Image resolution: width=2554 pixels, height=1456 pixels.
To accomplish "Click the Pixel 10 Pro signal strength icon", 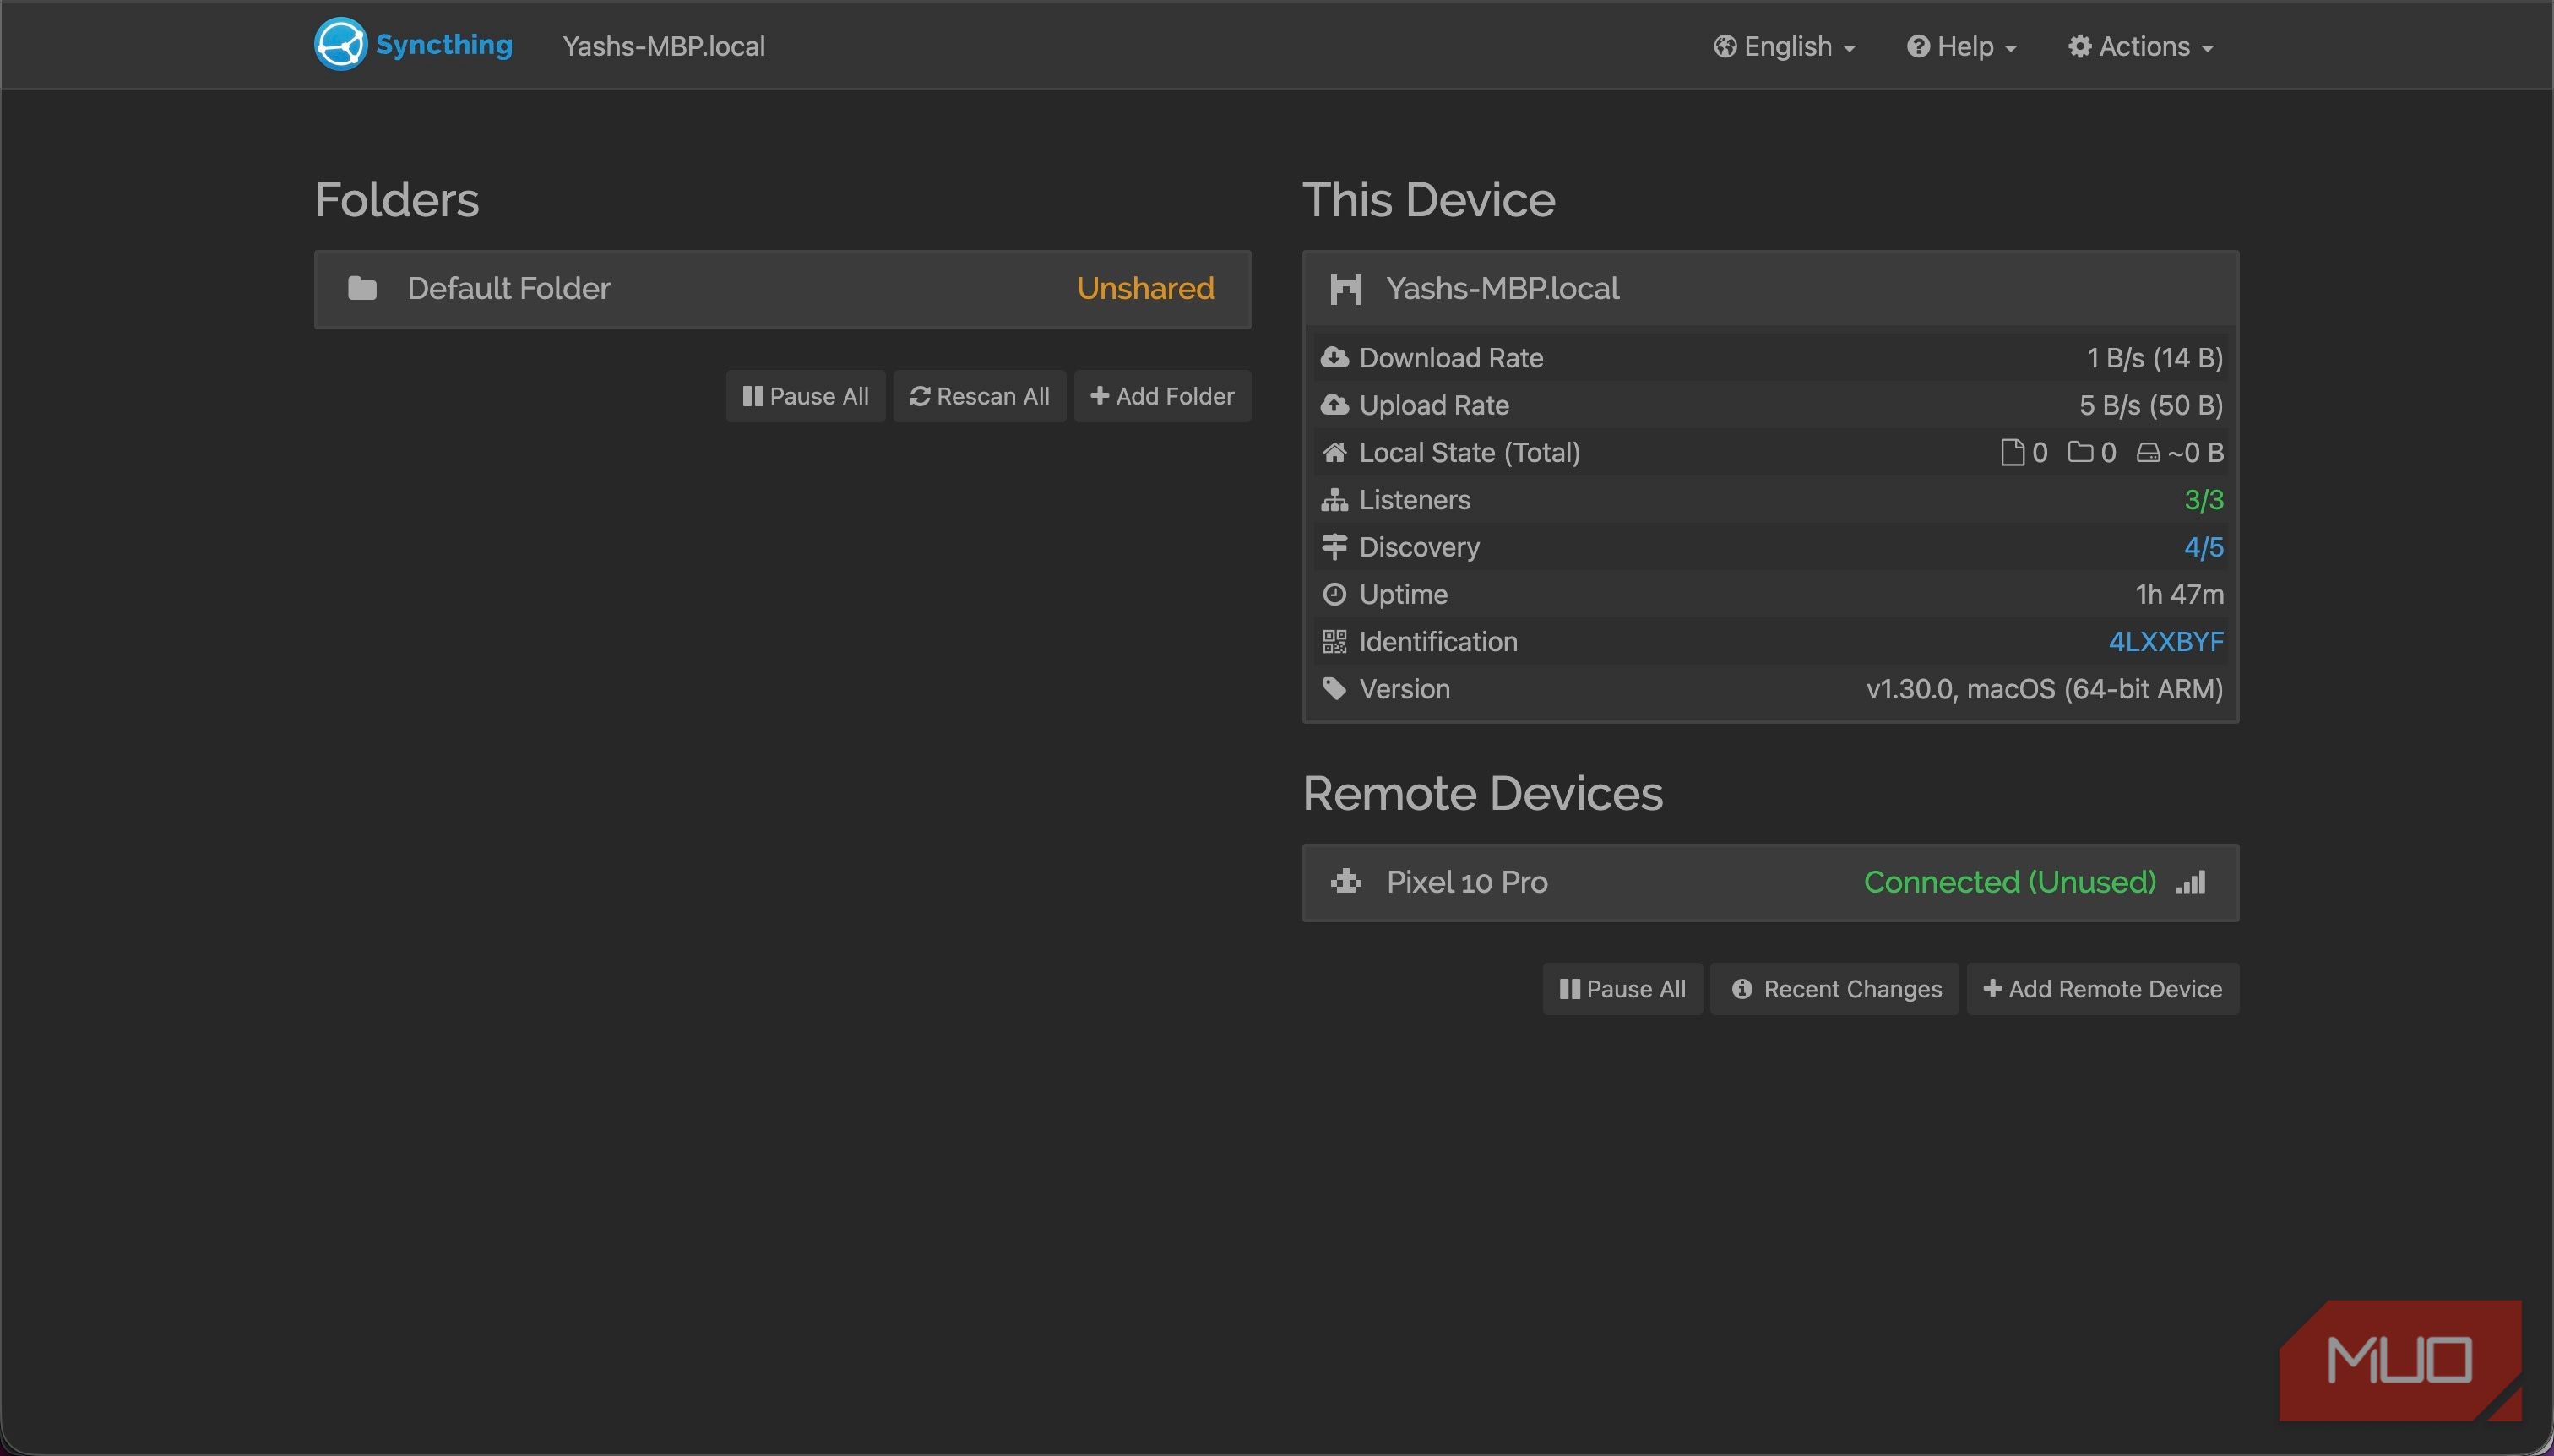I will [2191, 882].
